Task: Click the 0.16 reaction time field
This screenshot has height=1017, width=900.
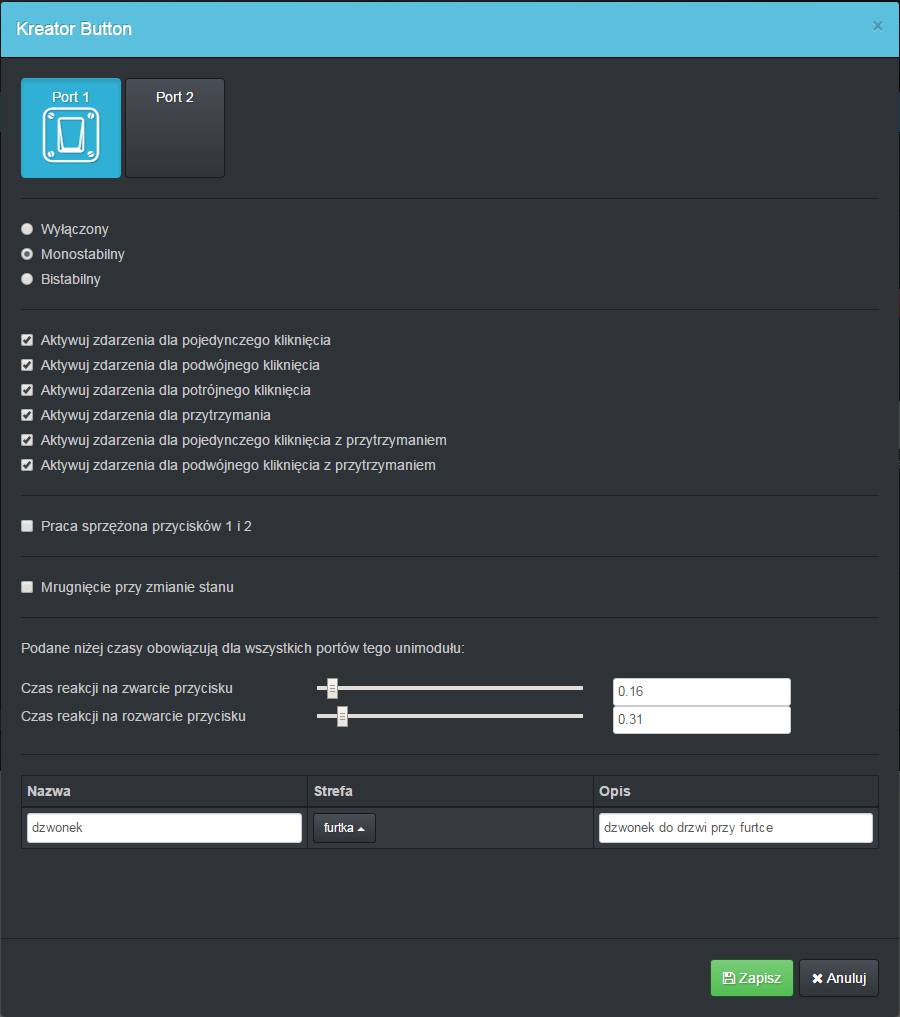Action: 701,692
